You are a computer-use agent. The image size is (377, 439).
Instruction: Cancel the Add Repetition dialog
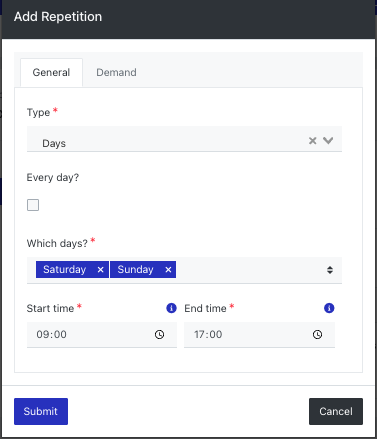pyautogui.click(x=336, y=411)
